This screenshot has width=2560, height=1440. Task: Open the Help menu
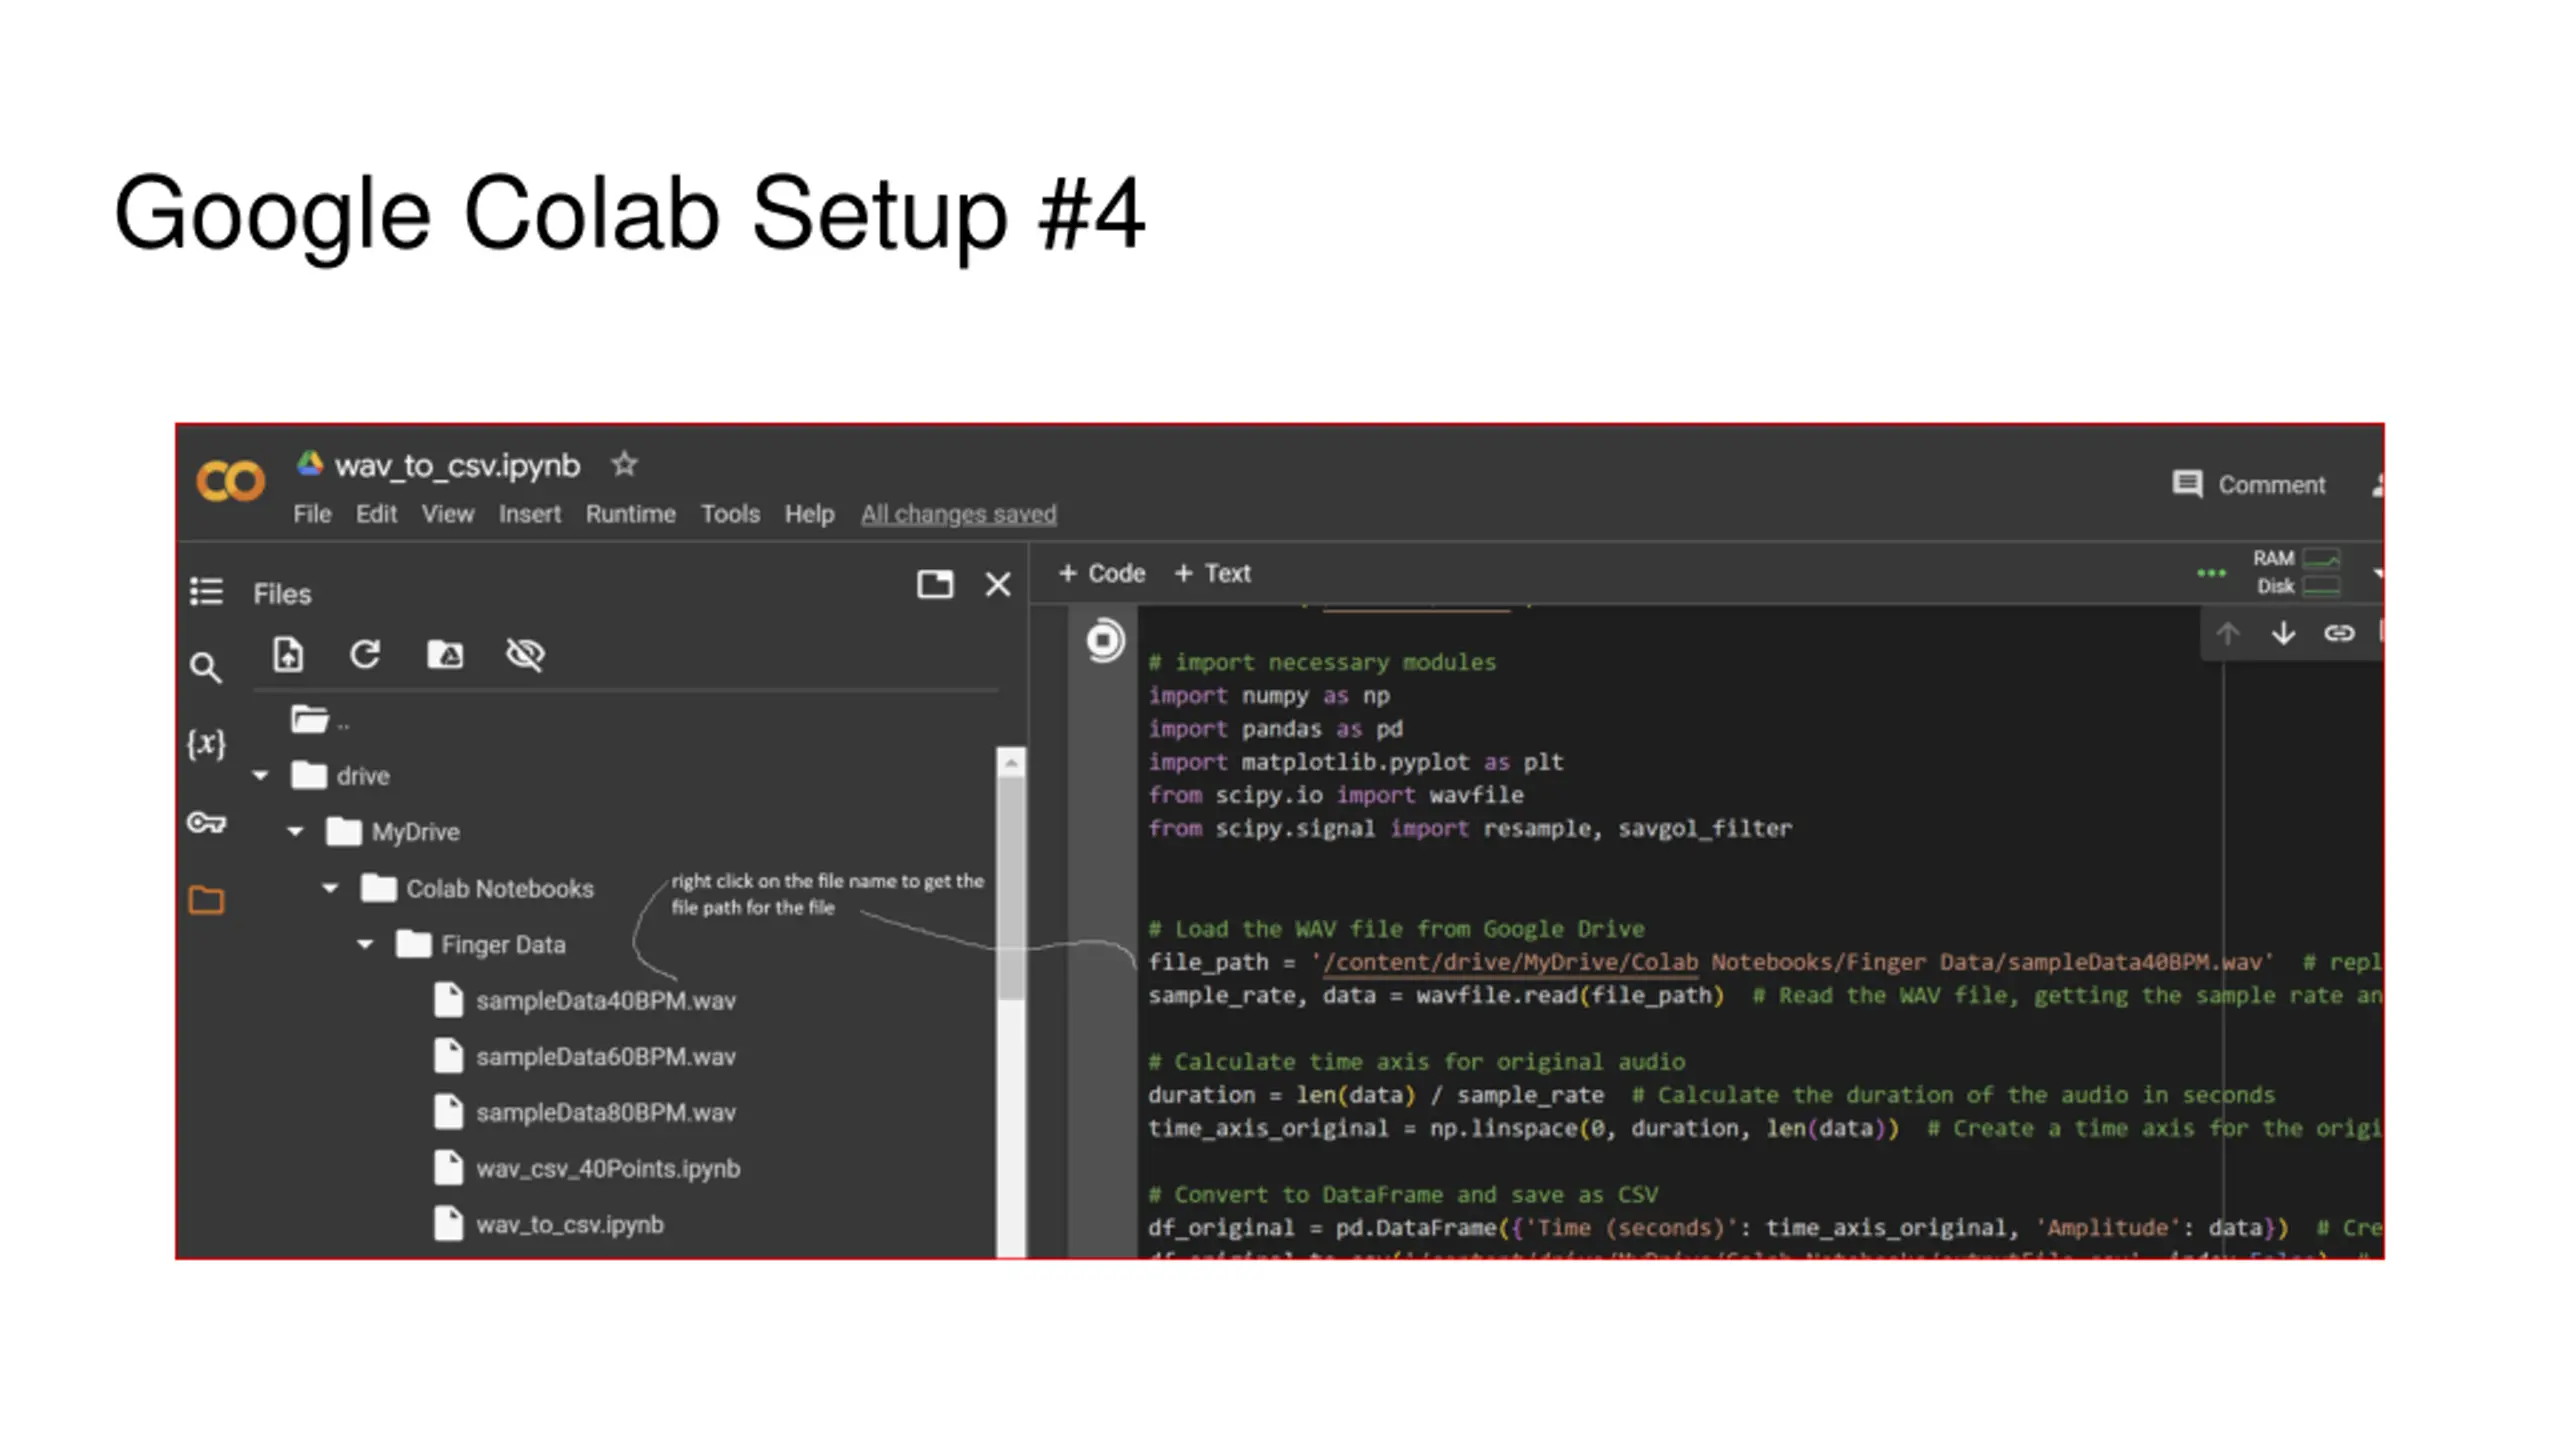point(809,514)
